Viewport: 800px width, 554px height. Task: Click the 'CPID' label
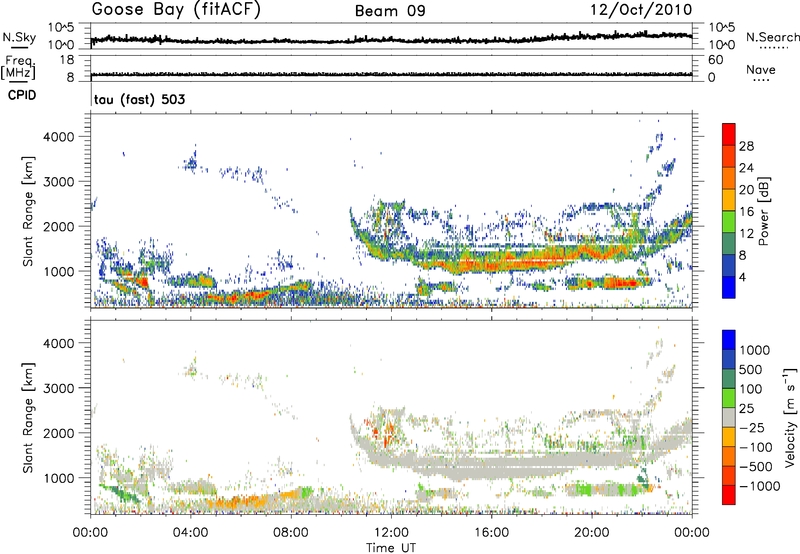click(x=22, y=95)
